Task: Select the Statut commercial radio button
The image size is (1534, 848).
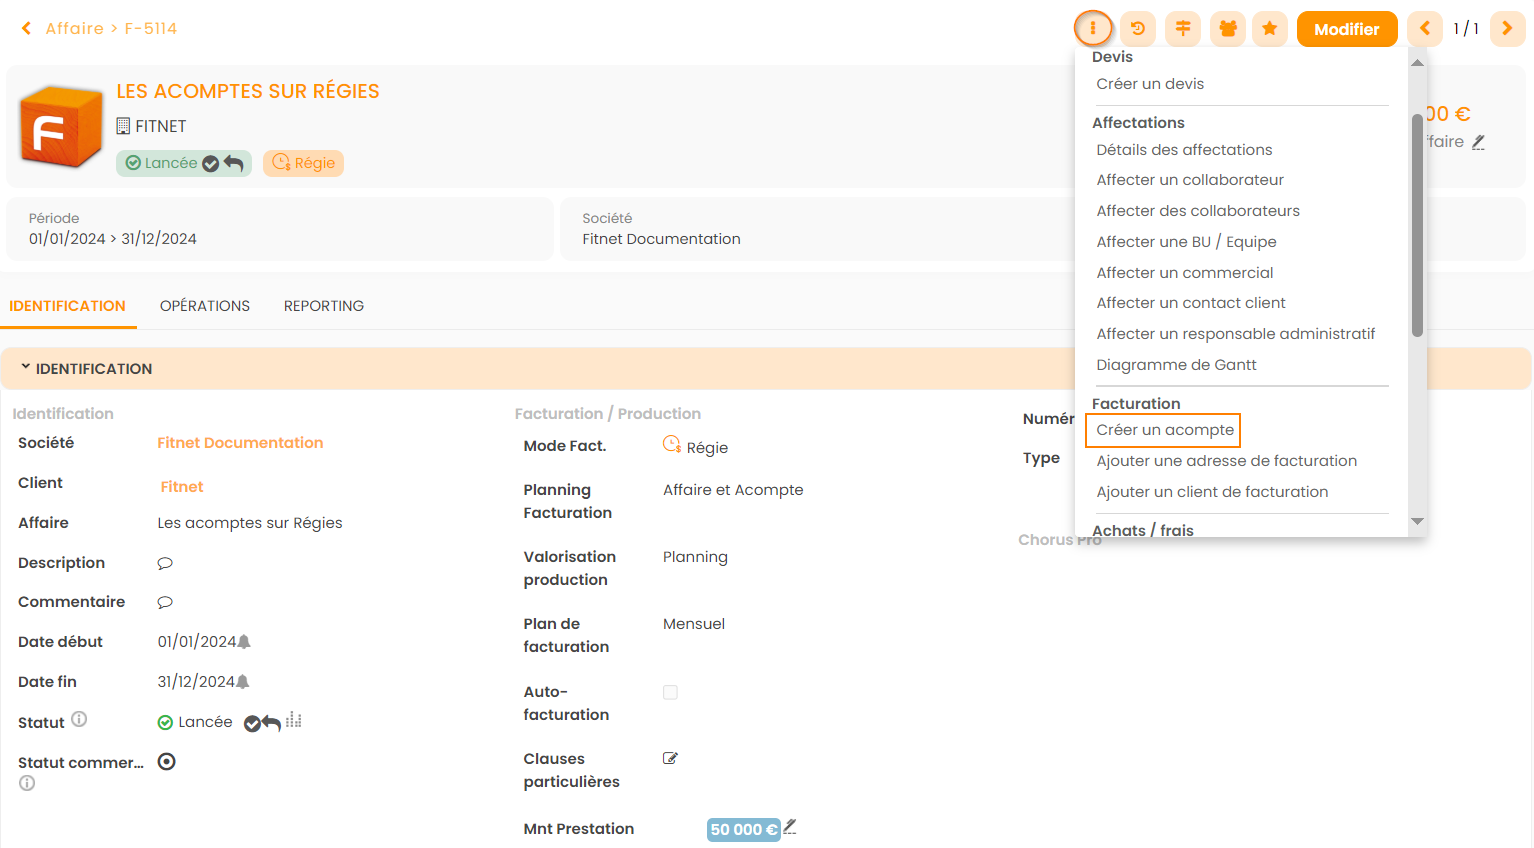Action: click(167, 762)
